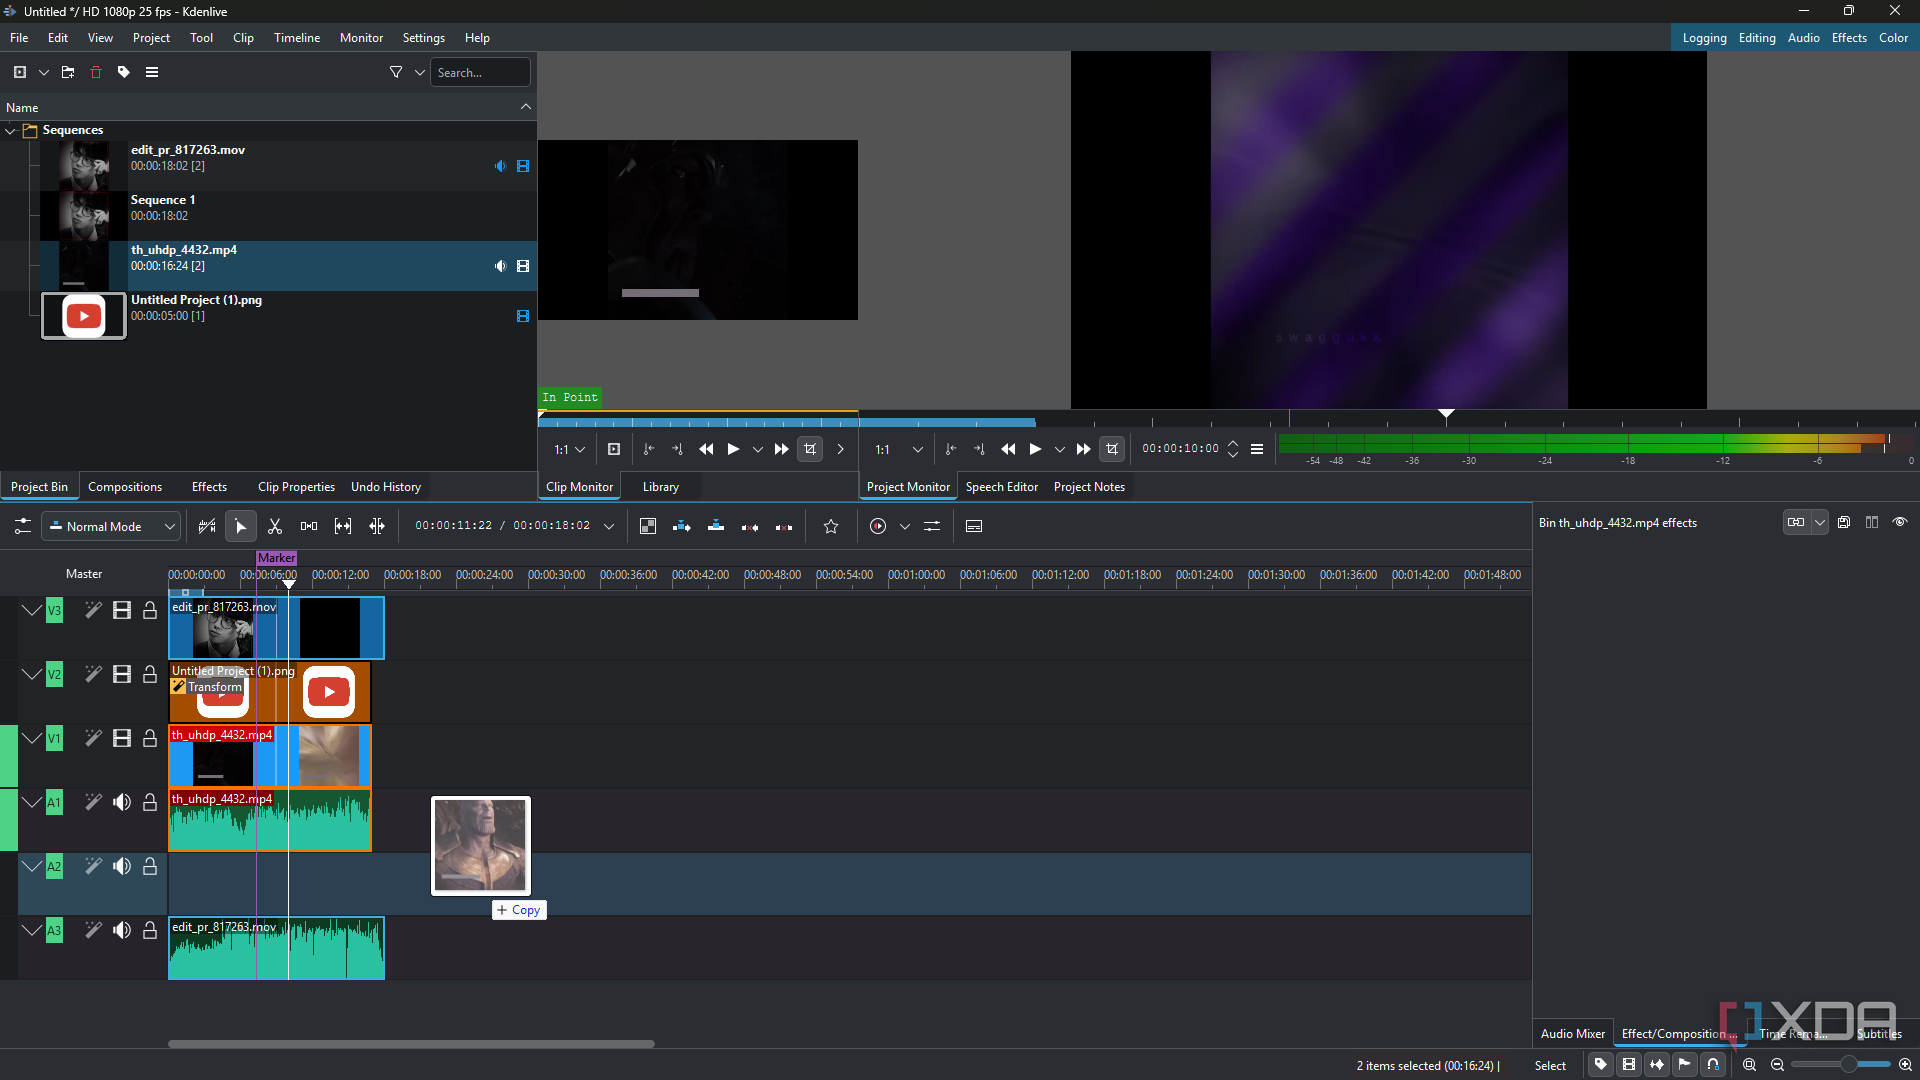
Task: Select the Spacer tool
Action: [x=309, y=526]
